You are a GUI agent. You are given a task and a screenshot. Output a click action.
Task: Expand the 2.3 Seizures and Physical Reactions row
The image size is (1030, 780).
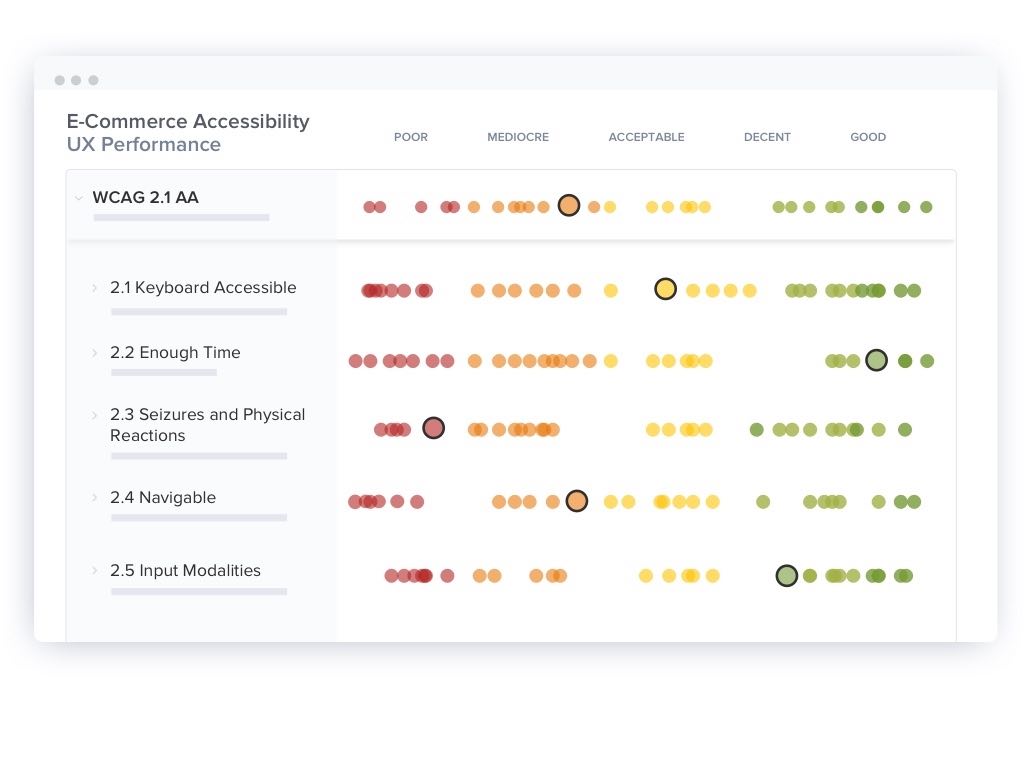(x=96, y=415)
